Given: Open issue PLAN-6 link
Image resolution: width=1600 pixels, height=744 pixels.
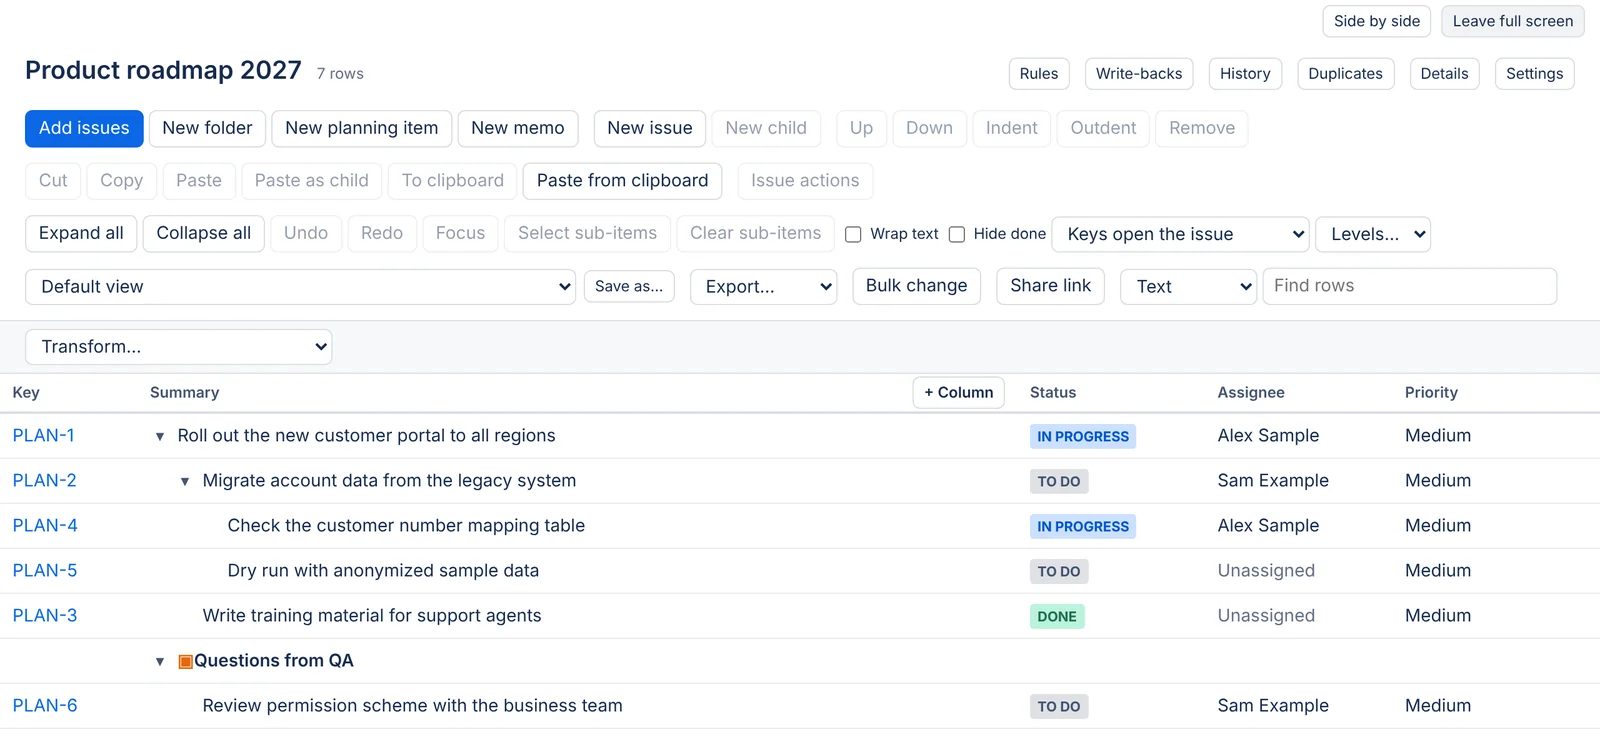Looking at the screenshot, I should click(x=45, y=706).
